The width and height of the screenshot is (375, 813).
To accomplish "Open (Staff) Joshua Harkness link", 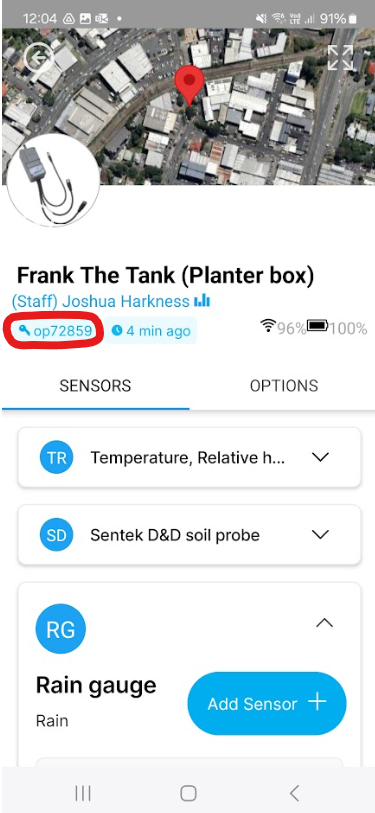I will tap(101, 301).
